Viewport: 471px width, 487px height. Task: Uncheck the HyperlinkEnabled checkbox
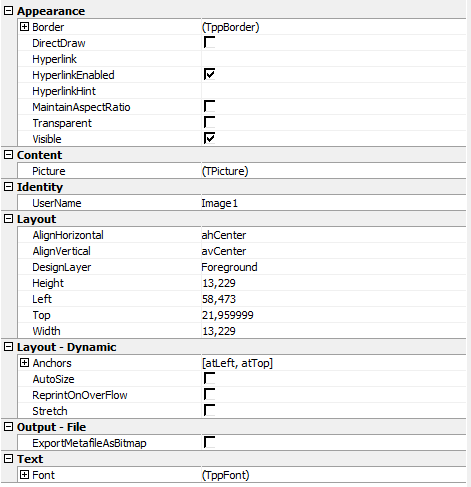tap(209, 75)
